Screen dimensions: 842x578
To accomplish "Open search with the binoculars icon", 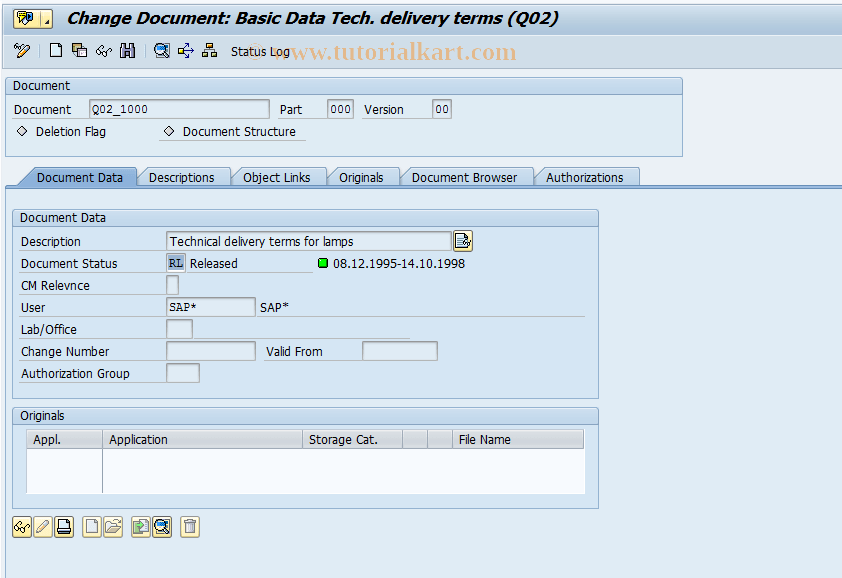I will pos(127,49).
